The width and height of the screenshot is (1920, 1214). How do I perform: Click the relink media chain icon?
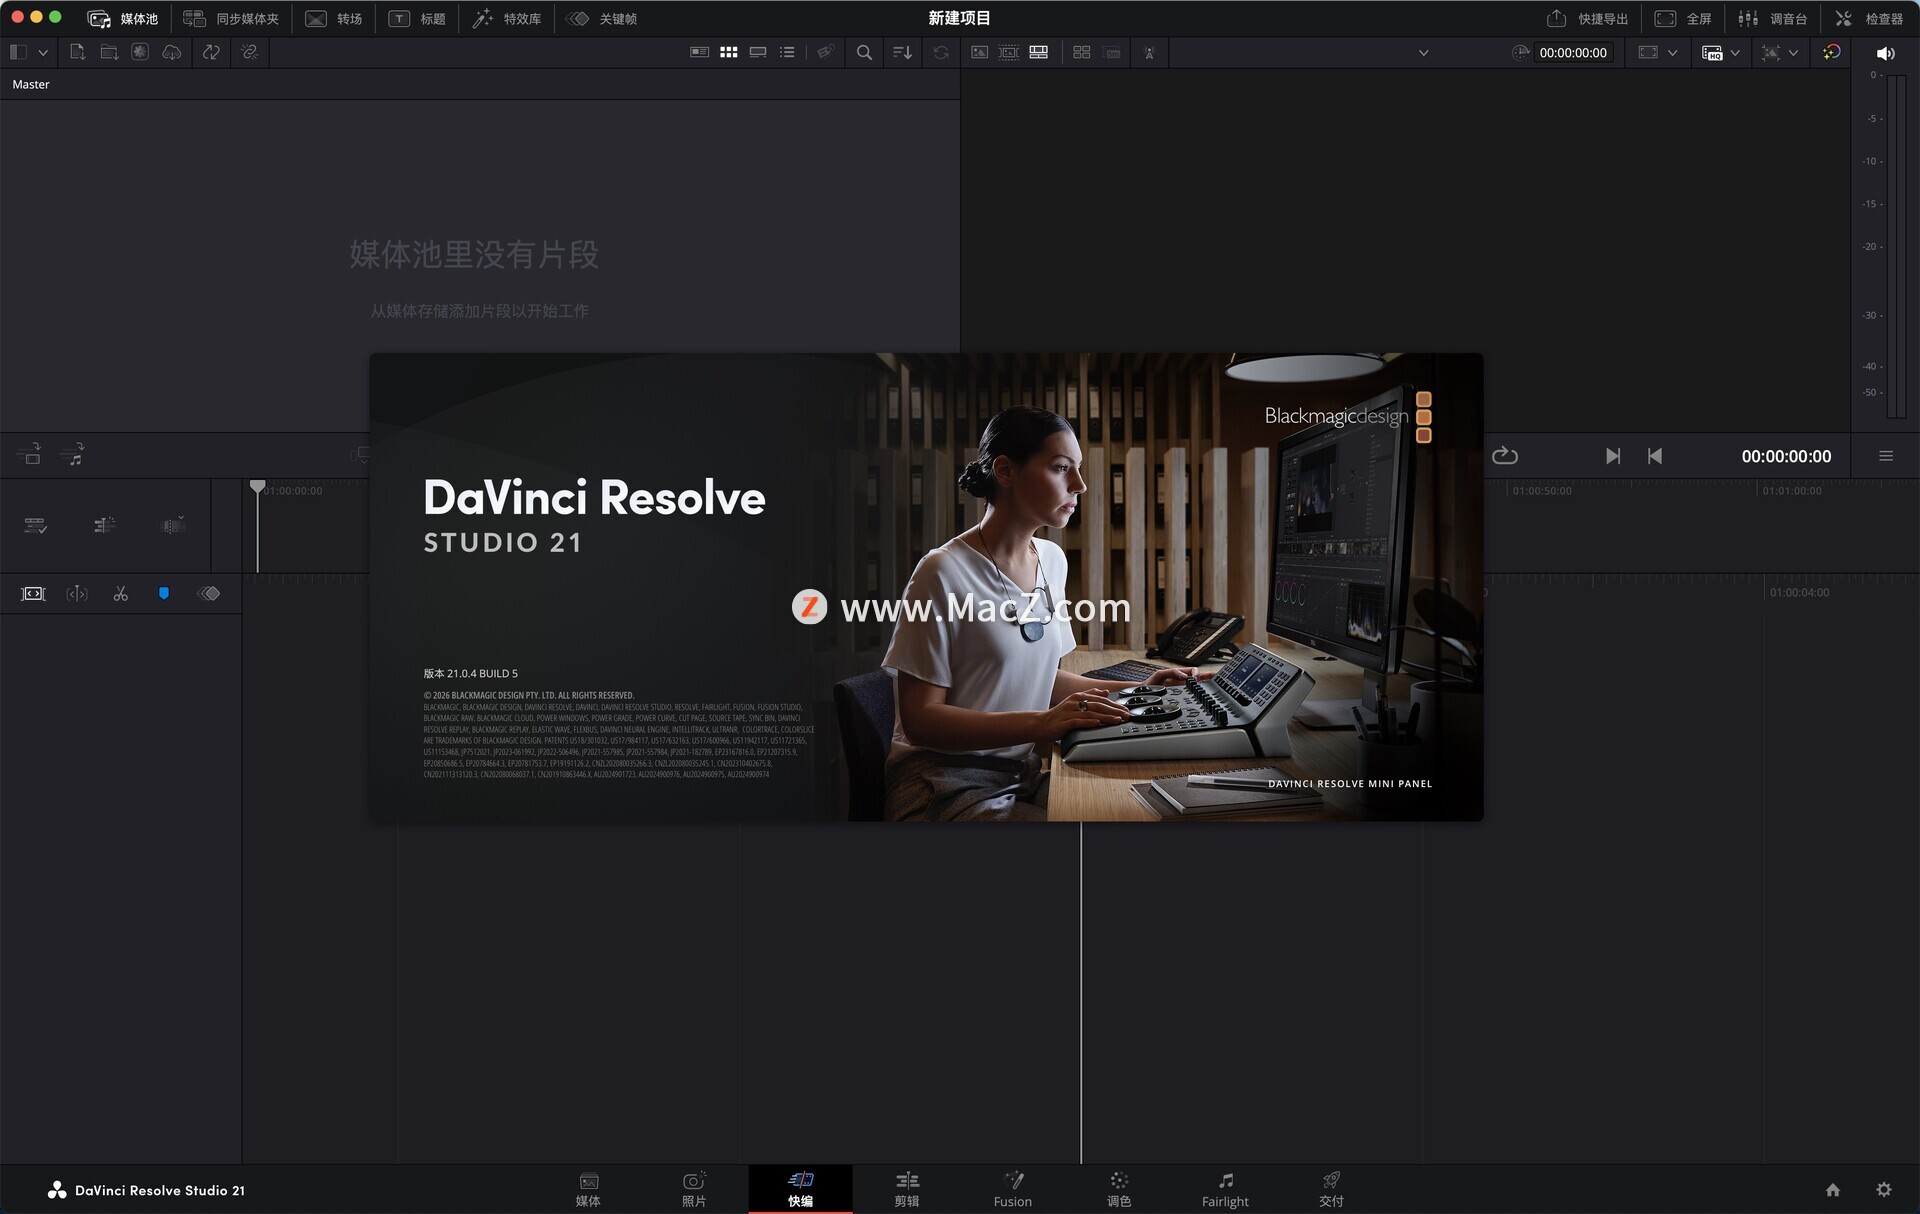click(x=250, y=52)
